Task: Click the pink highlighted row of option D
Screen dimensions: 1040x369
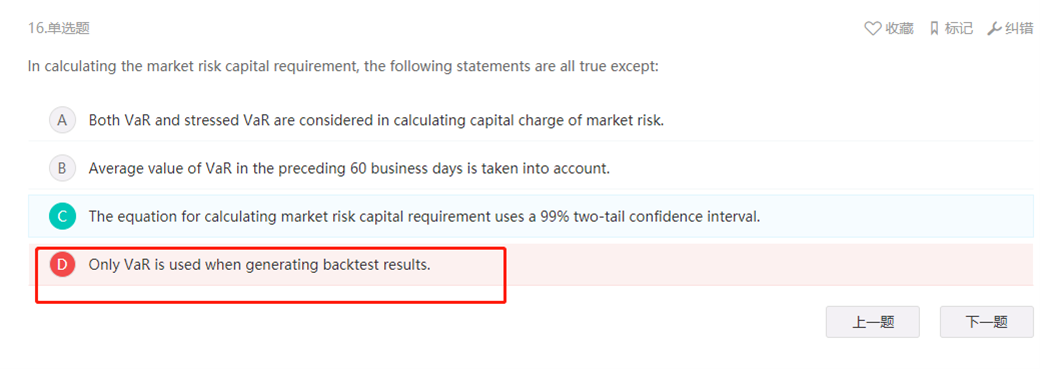Action: pos(531,264)
